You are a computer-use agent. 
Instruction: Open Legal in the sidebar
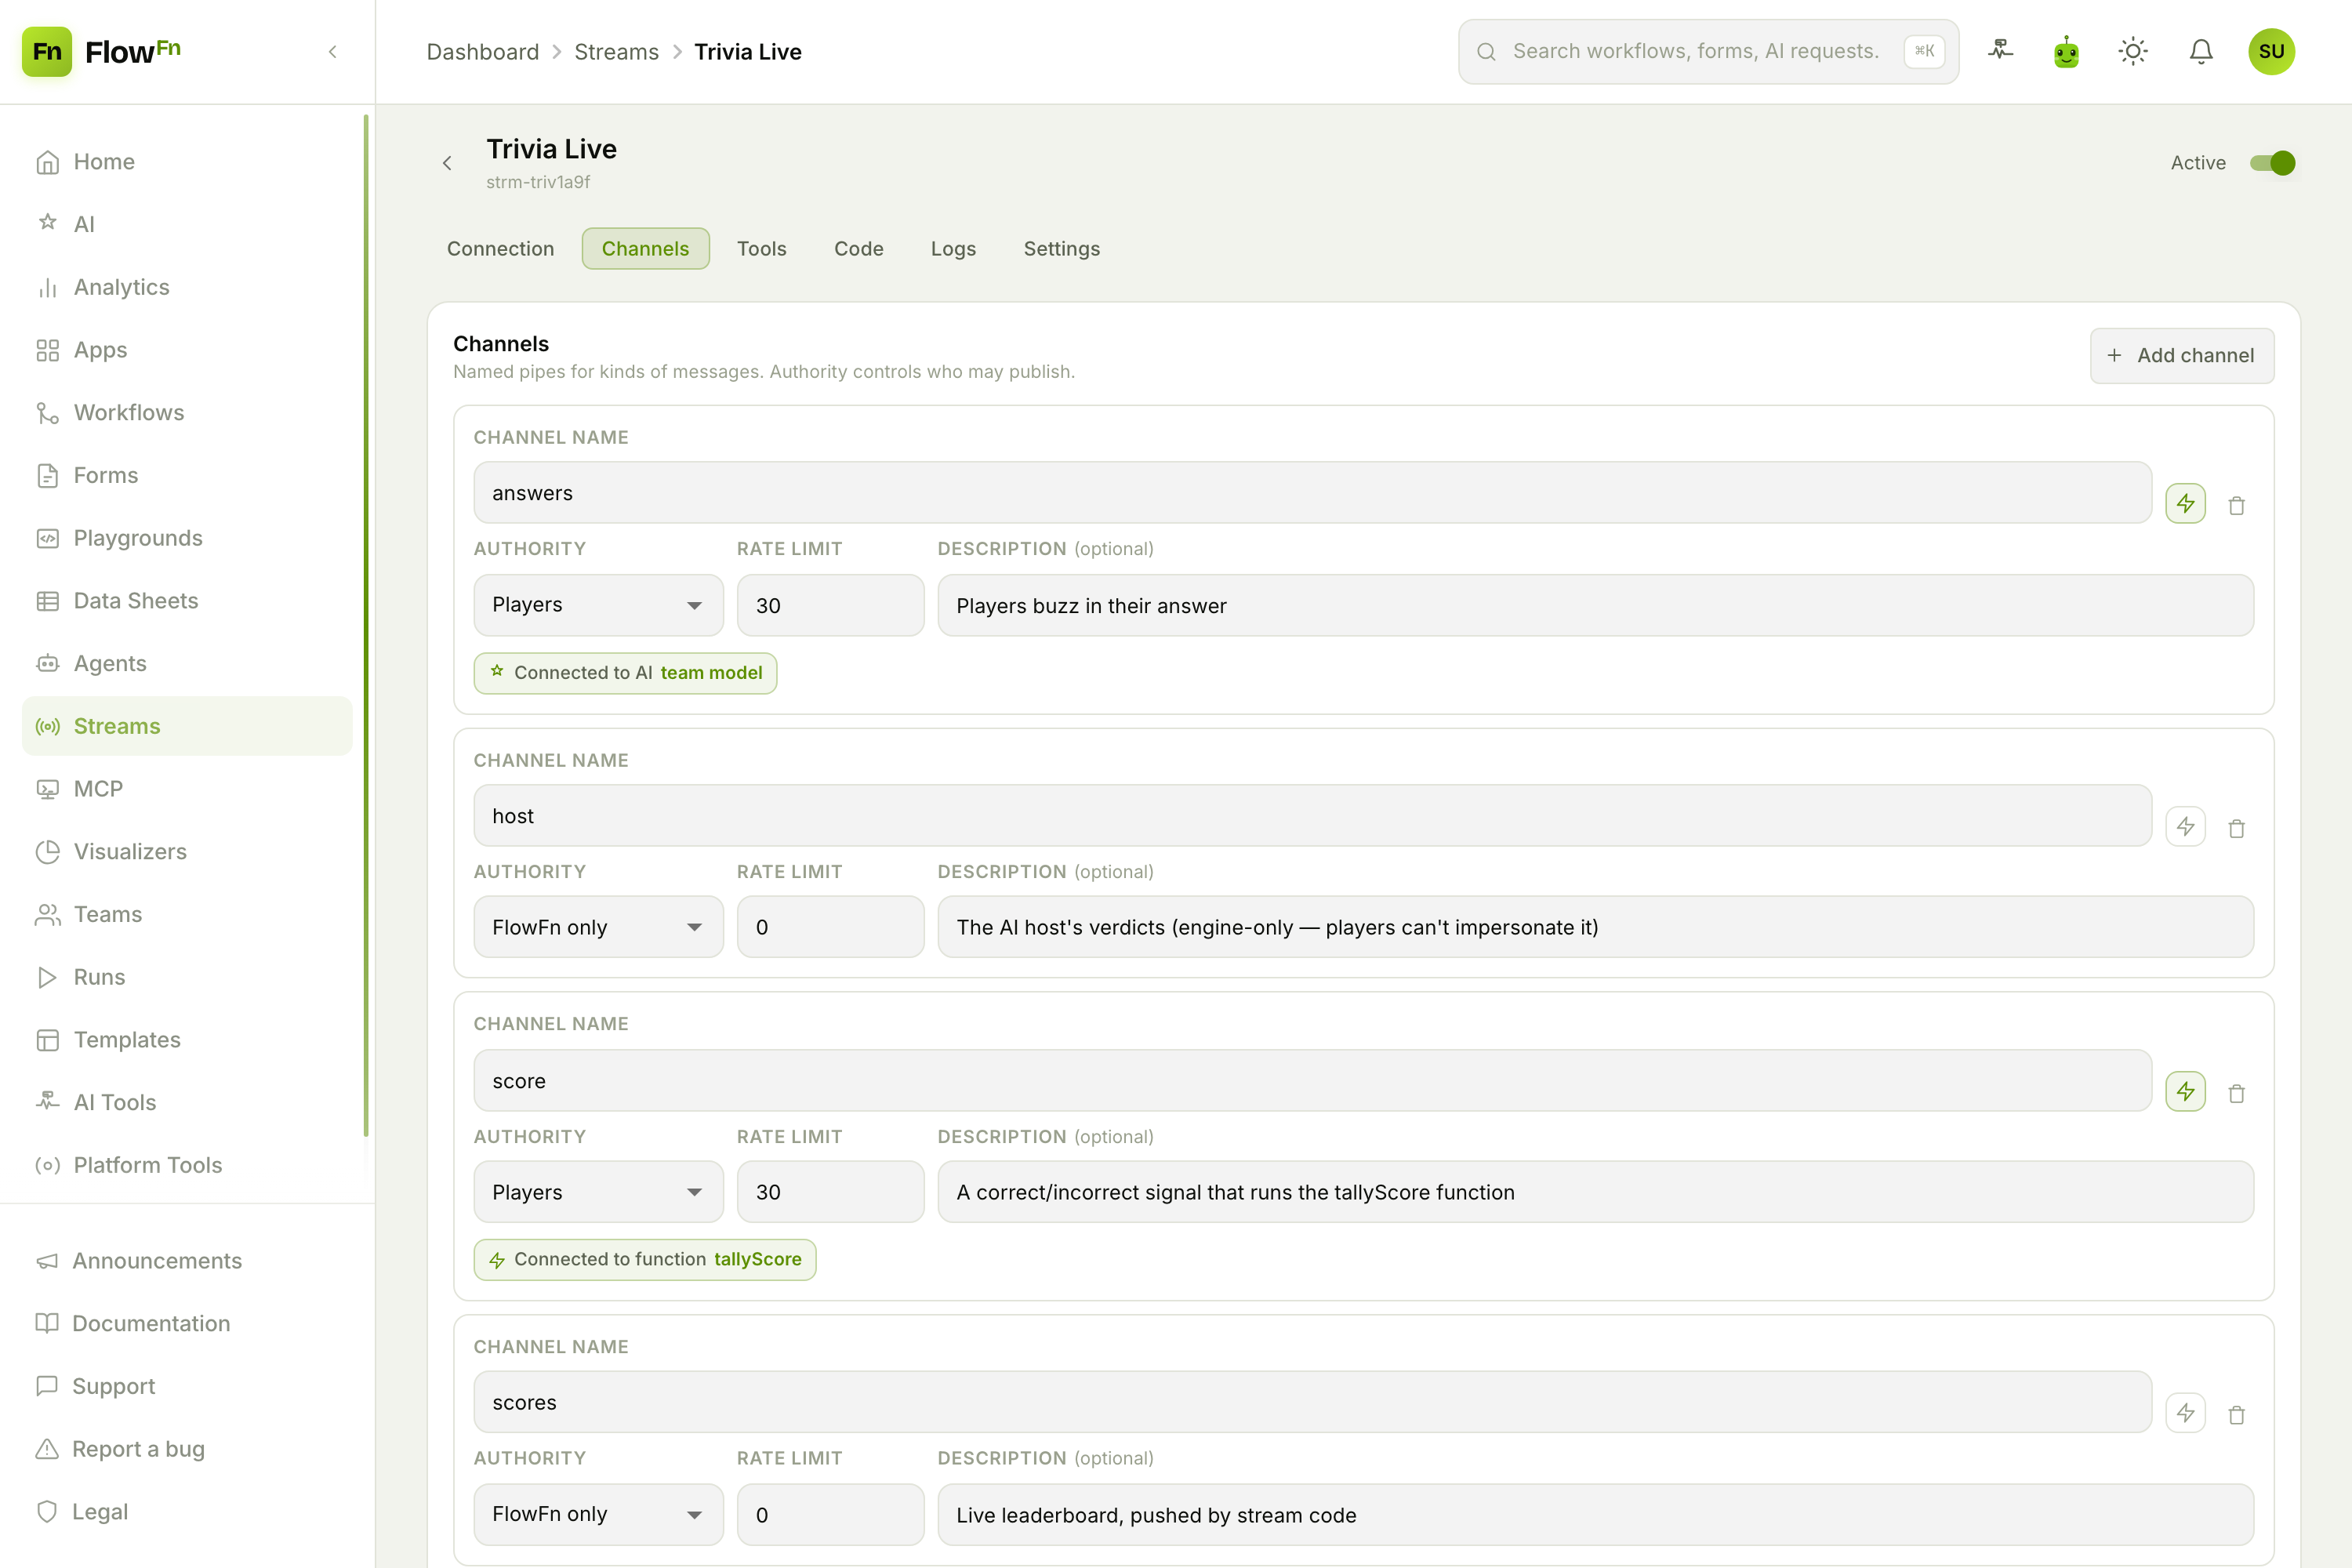[187, 1511]
